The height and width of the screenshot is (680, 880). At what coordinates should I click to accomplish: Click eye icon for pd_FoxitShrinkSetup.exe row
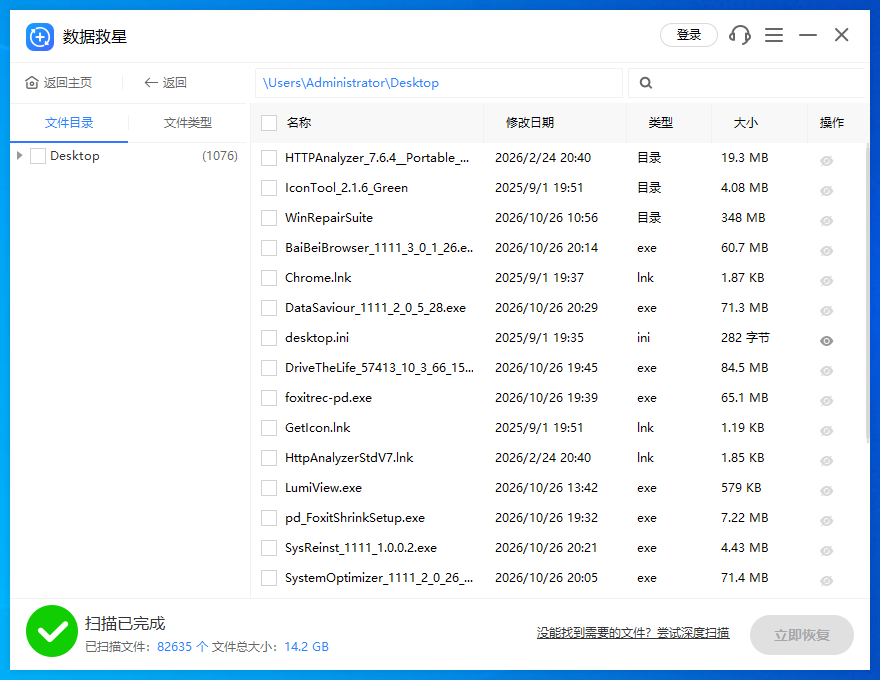tap(826, 521)
